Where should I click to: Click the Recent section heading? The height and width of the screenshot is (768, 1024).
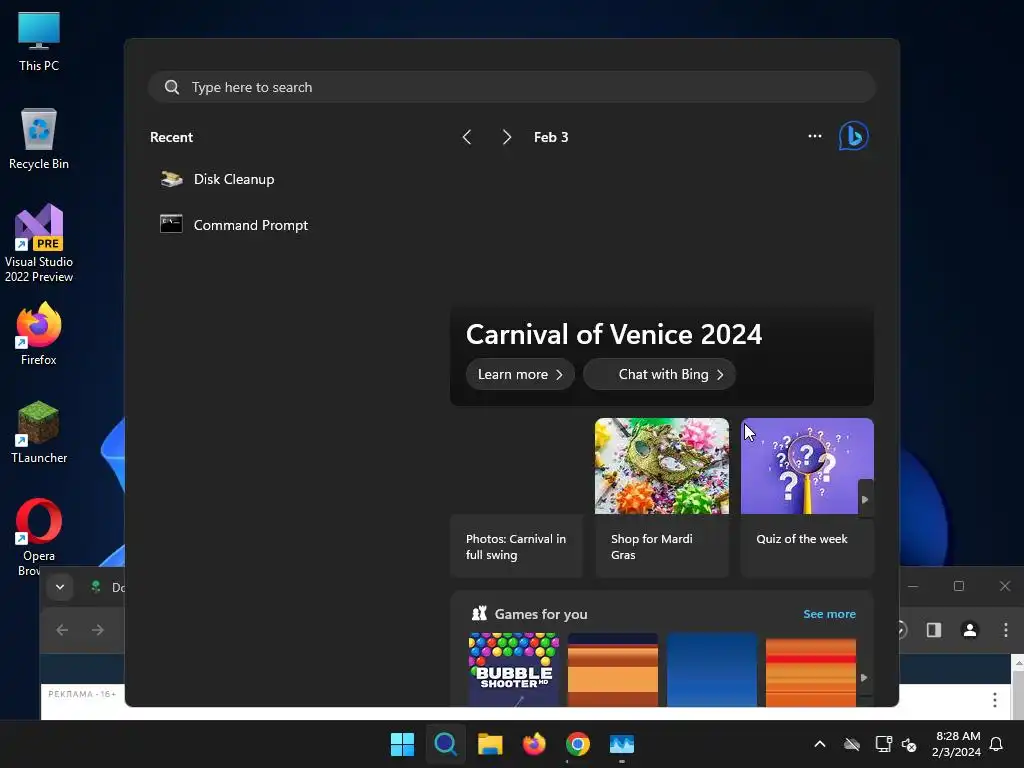point(172,137)
